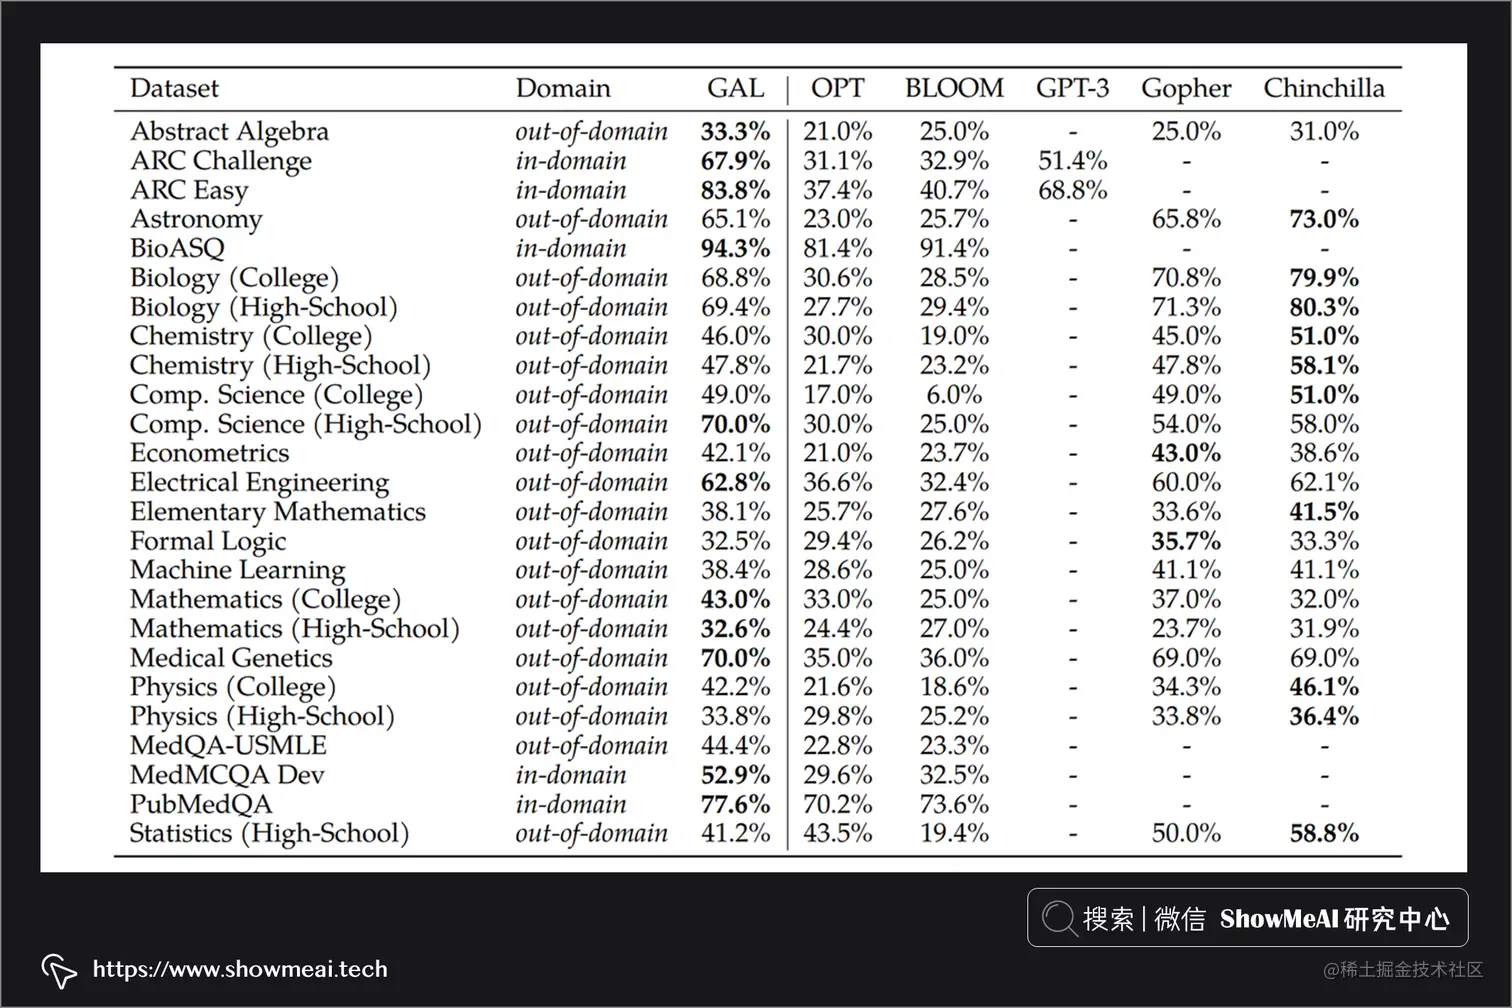Viewport: 1512px width, 1008px height.
Task: Click in-domain label in the BioASQ row
Action: click(x=571, y=248)
